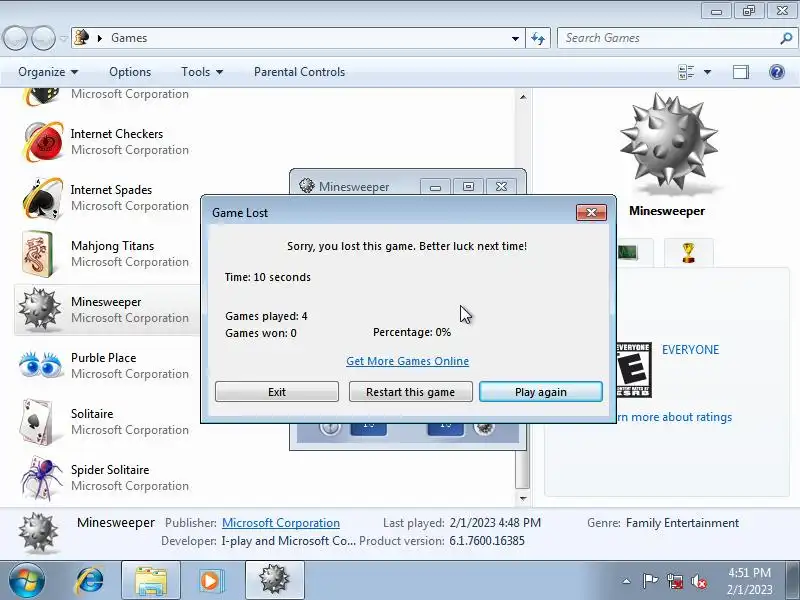Click the Play again button
Screen dimensions: 800x600
541,392
